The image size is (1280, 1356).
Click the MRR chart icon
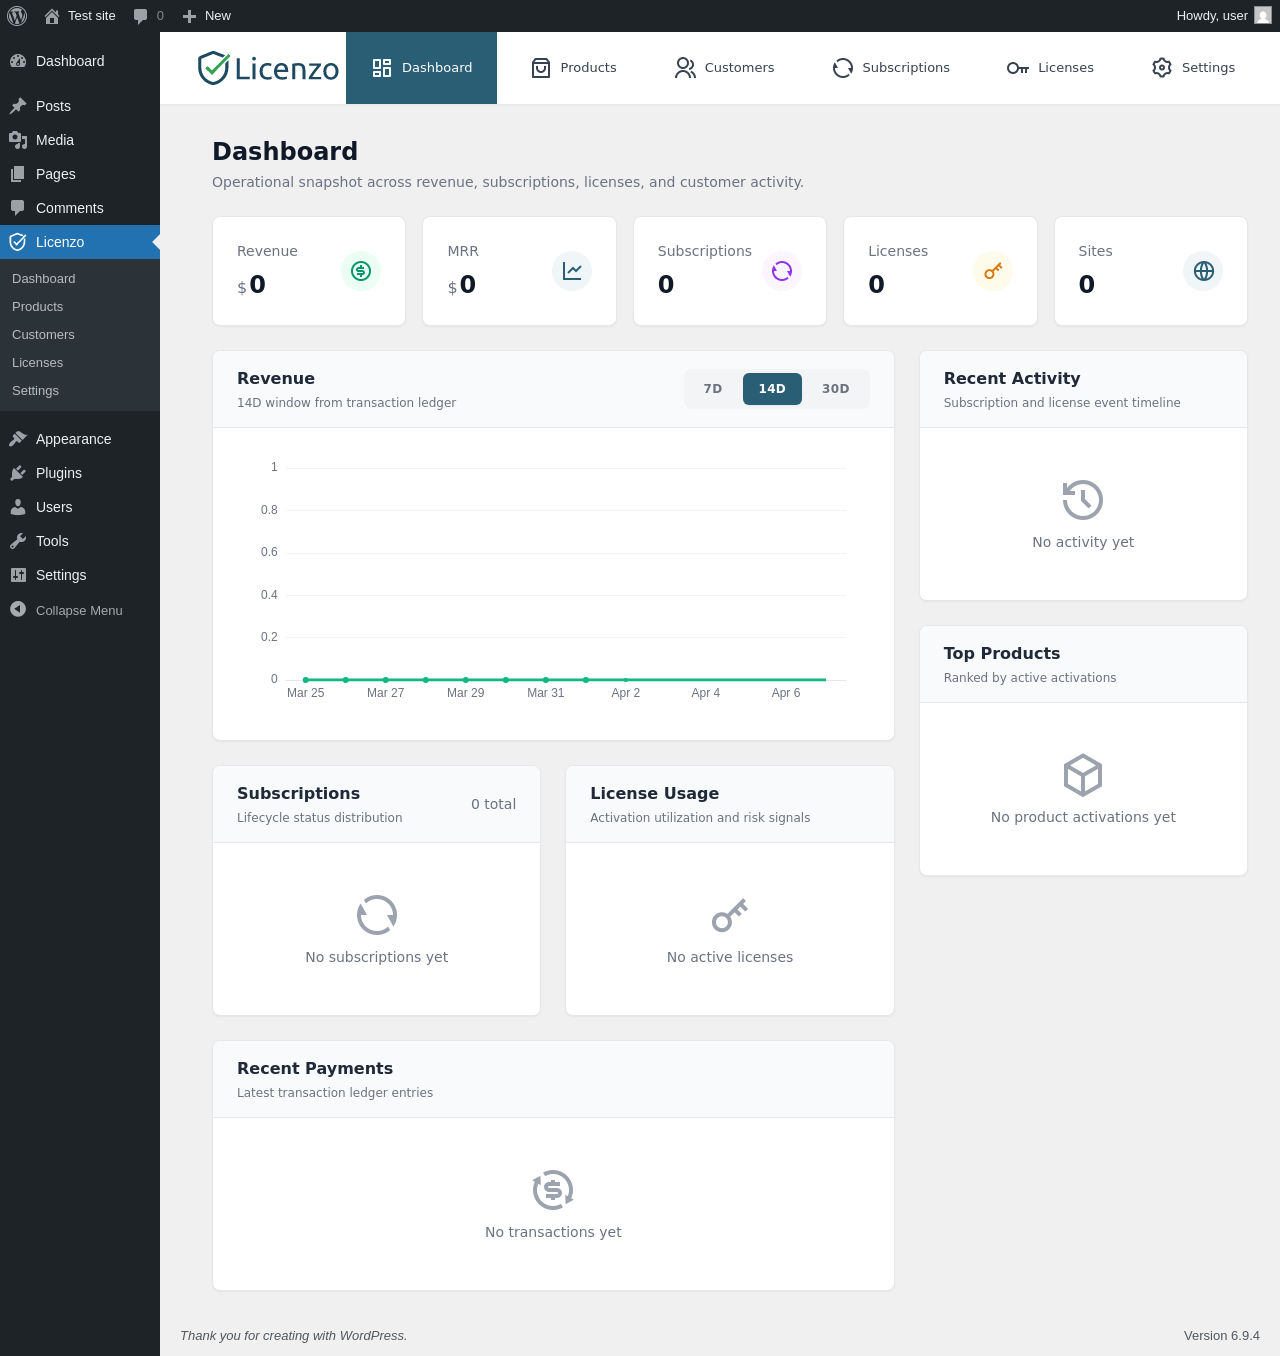click(x=572, y=271)
